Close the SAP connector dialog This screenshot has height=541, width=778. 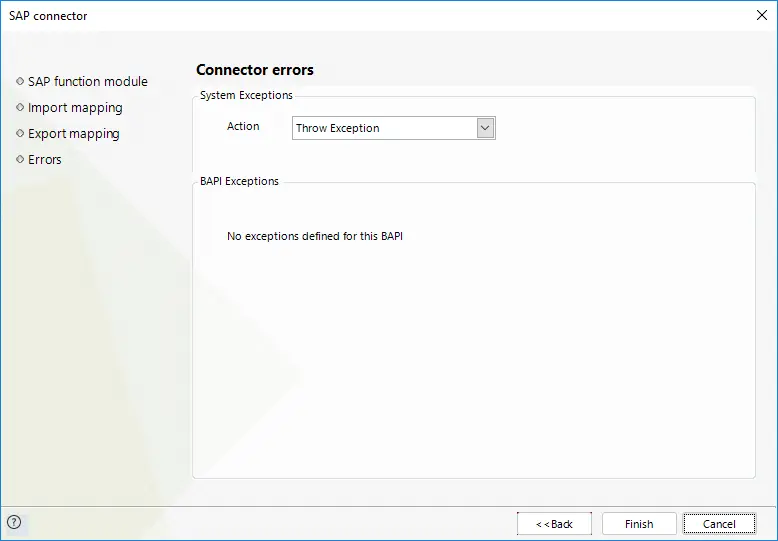(x=762, y=15)
